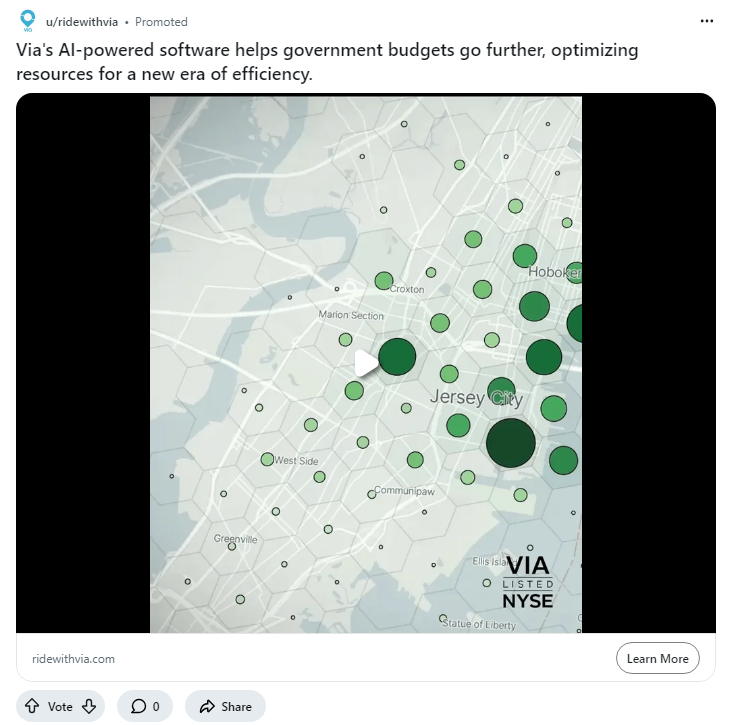Viewport: 732px width, 725px height.
Task: Click the Vote label between arrows
Action: coord(61,707)
